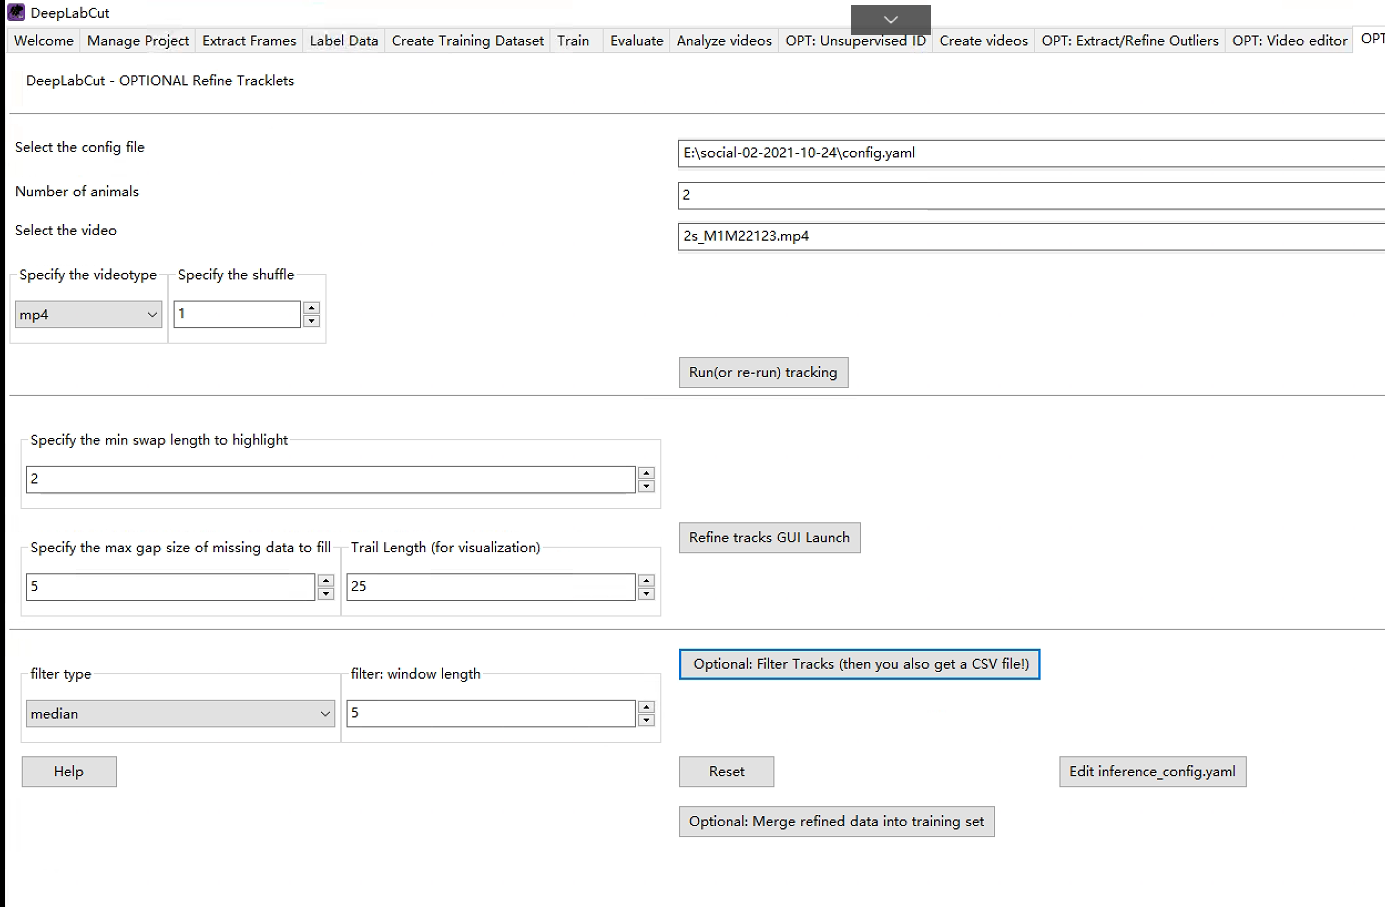
Task: Switch to the Label Data tab
Action: click(343, 40)
